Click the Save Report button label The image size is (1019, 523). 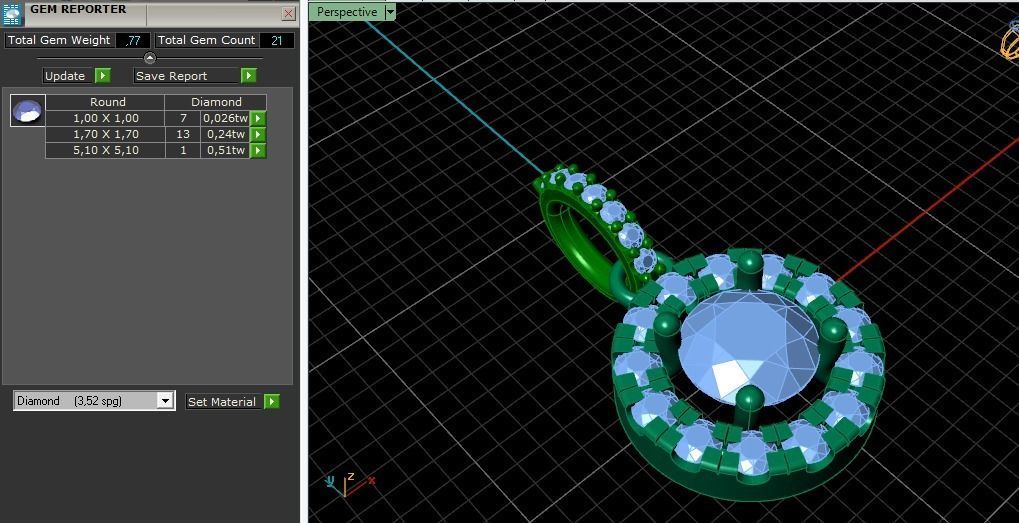tap(187, 76)
